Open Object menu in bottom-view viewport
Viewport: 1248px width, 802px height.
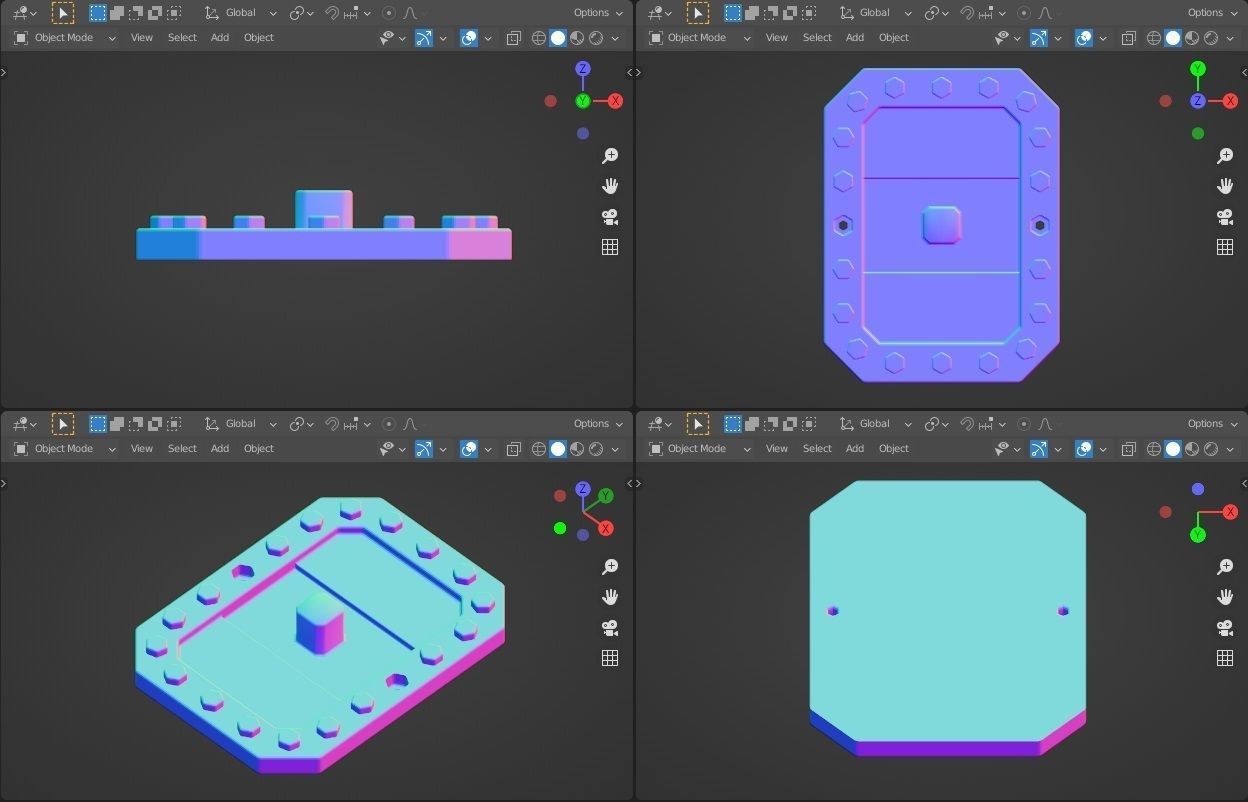click(x=894, y=449)
